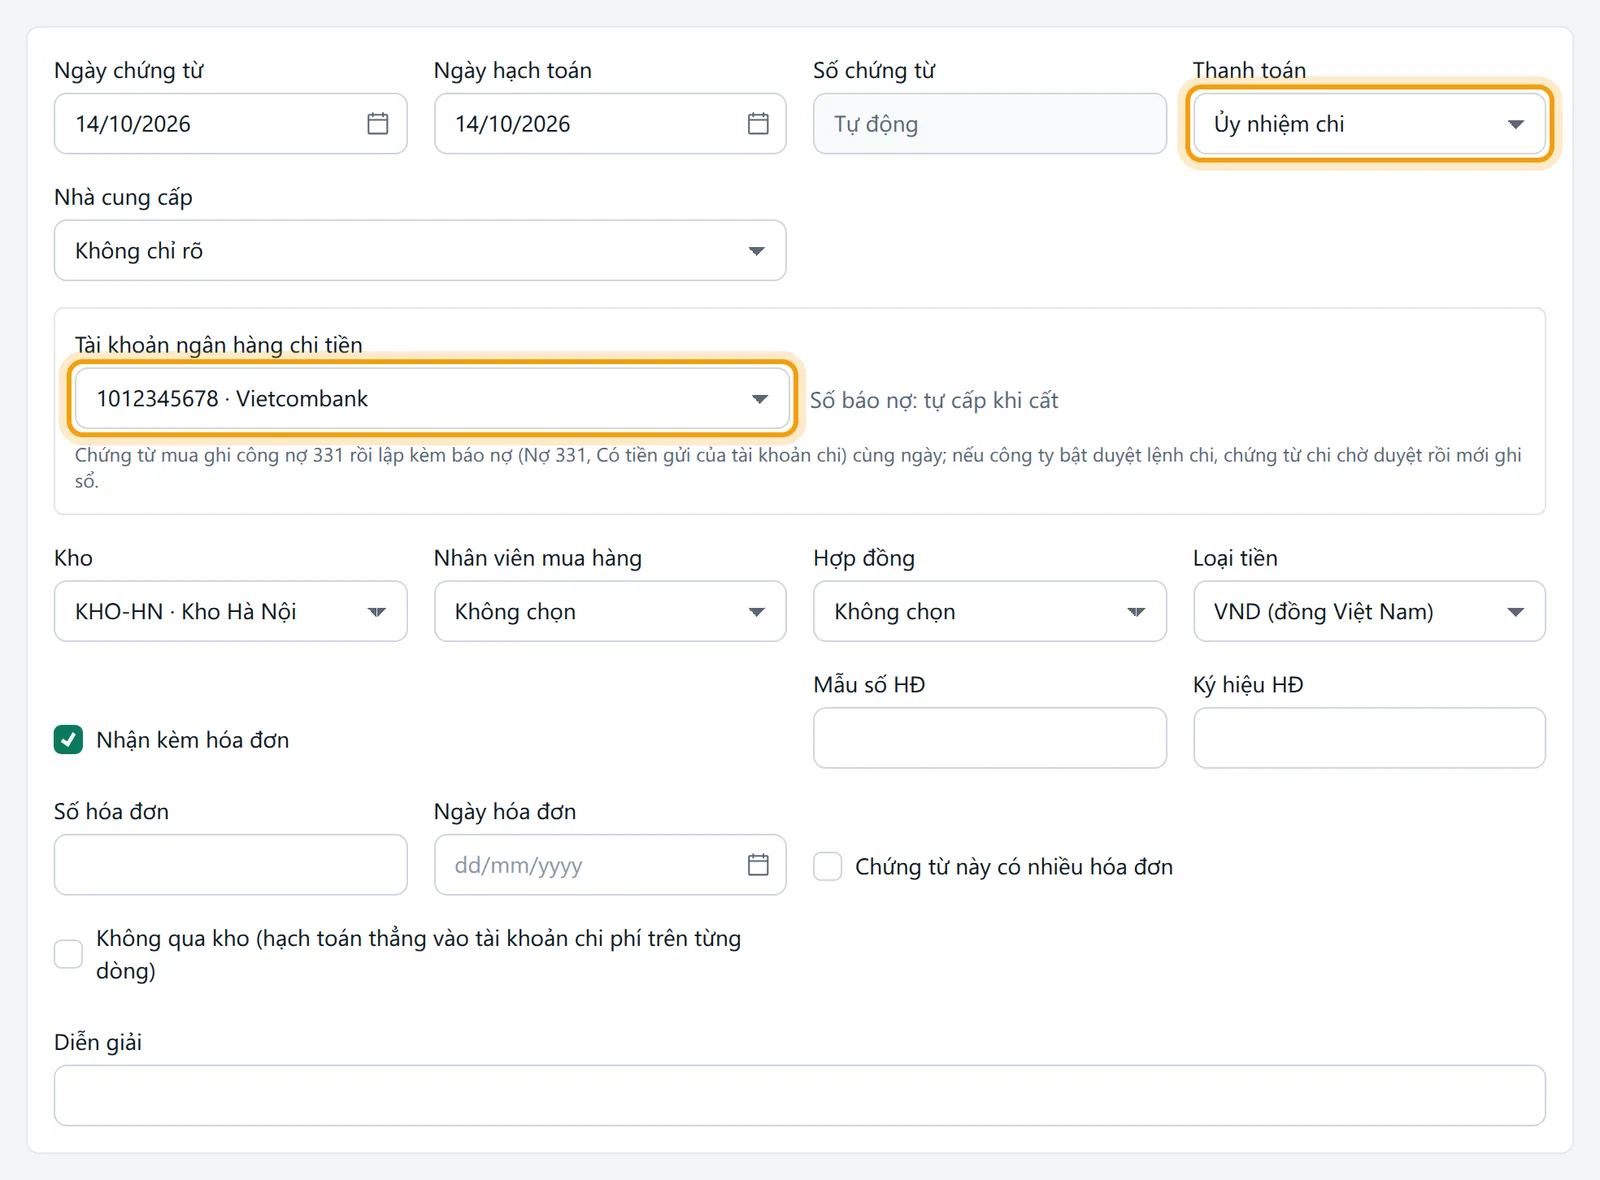The width and height of the screenshot is (1600, 1180).
Task: Click the label text Nhận kèm hóa đơn
Action: click(193, 740)
